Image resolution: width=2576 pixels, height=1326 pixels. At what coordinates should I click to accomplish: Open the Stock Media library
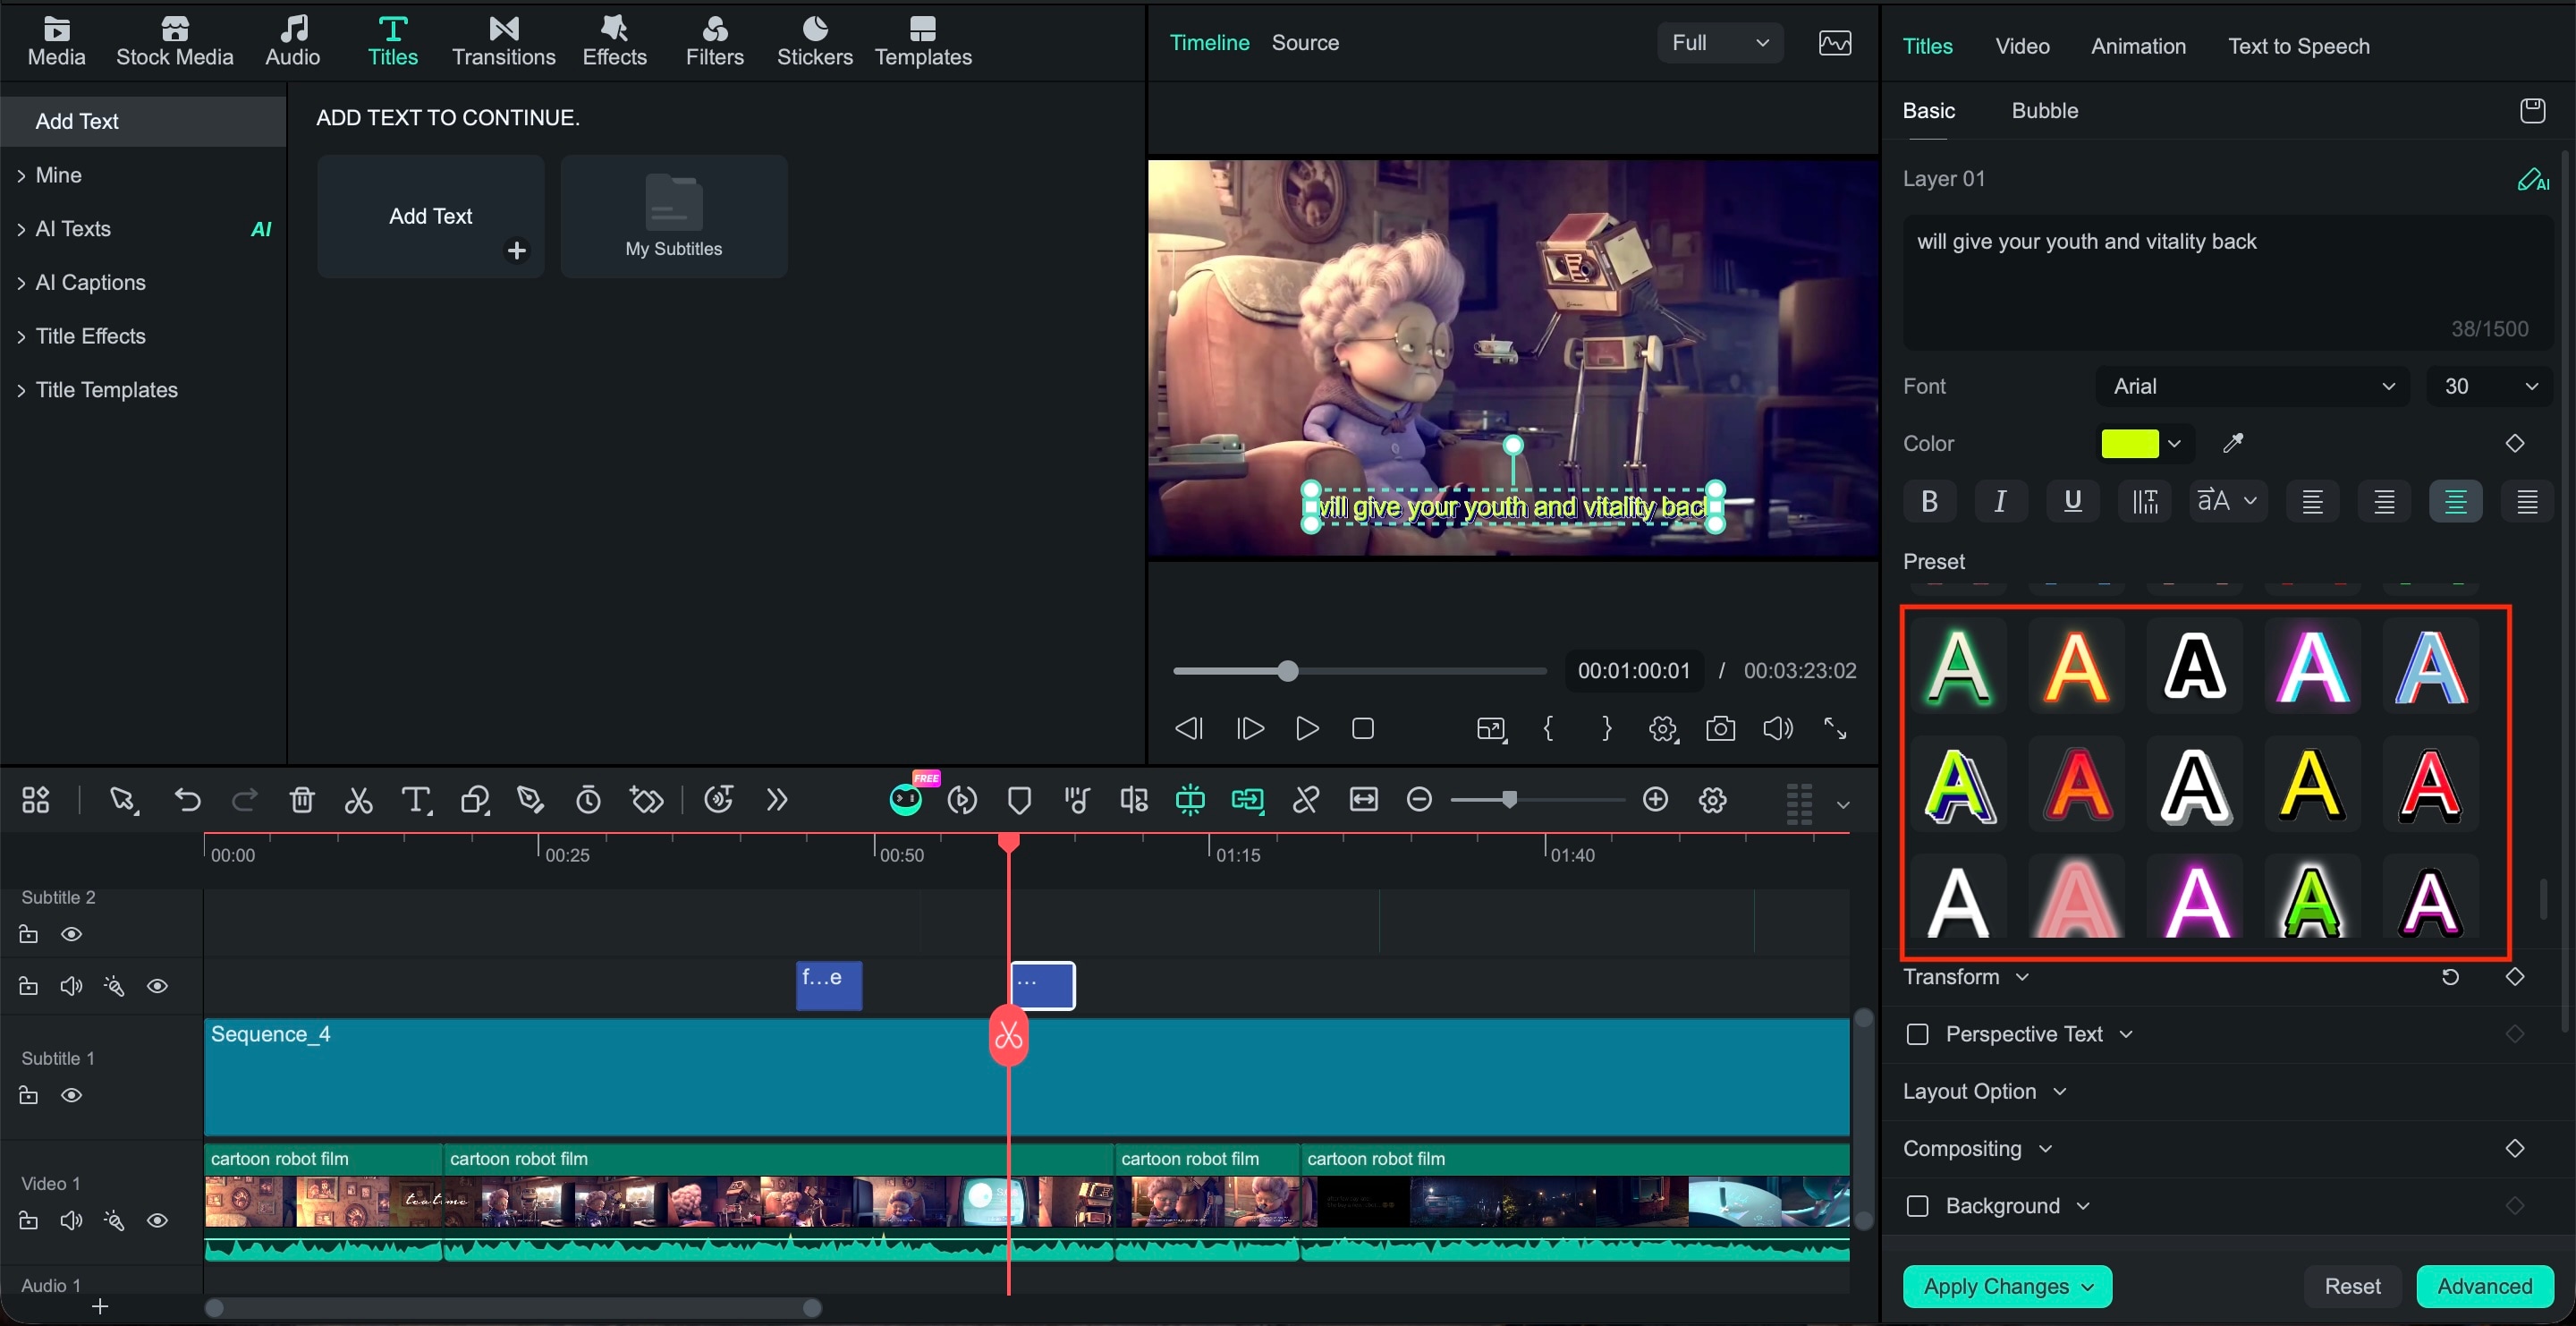[x=175, y=42]
